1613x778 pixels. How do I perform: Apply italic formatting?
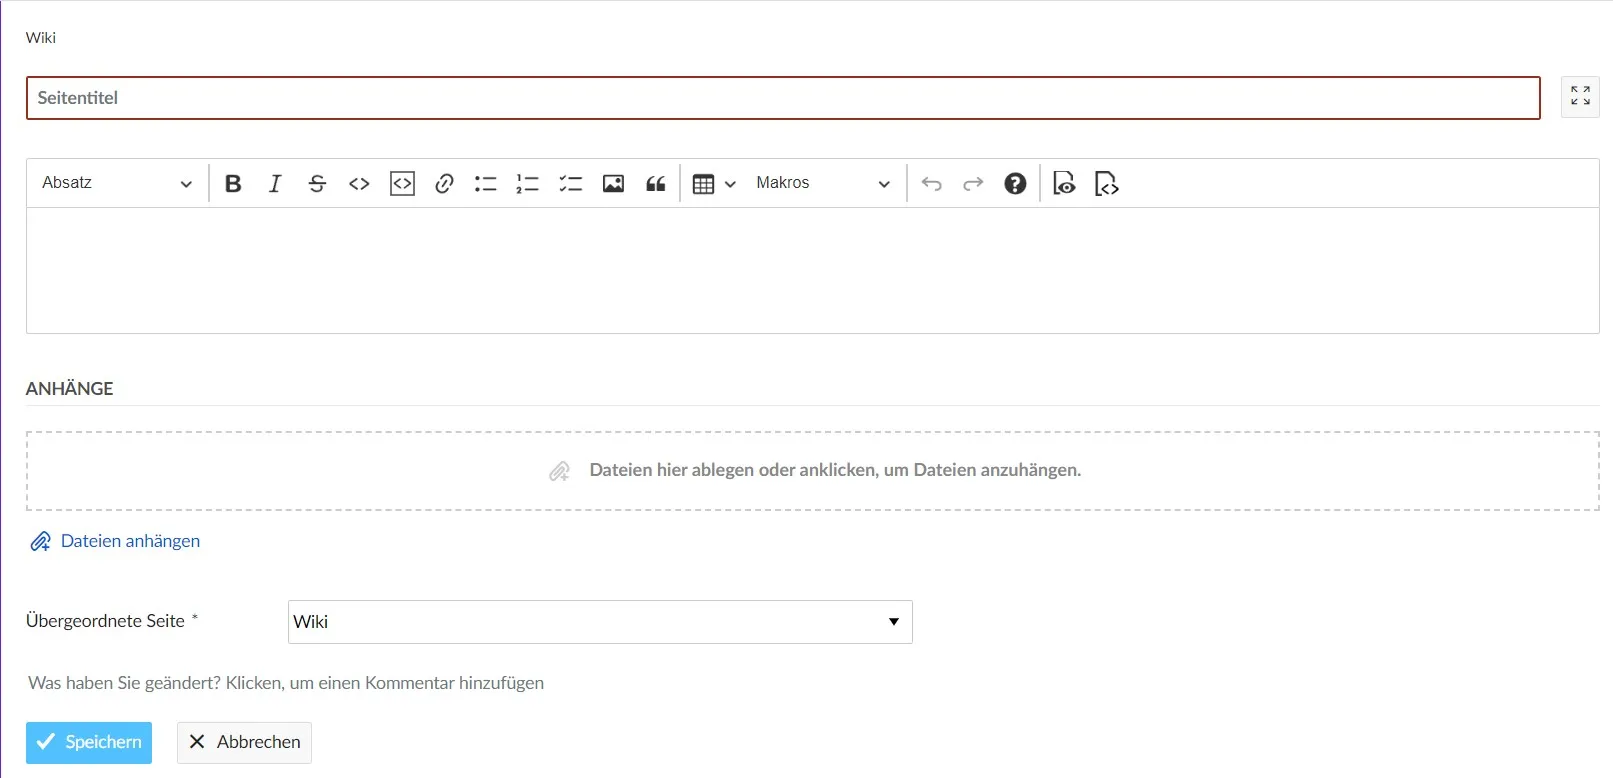coord(275,183)
